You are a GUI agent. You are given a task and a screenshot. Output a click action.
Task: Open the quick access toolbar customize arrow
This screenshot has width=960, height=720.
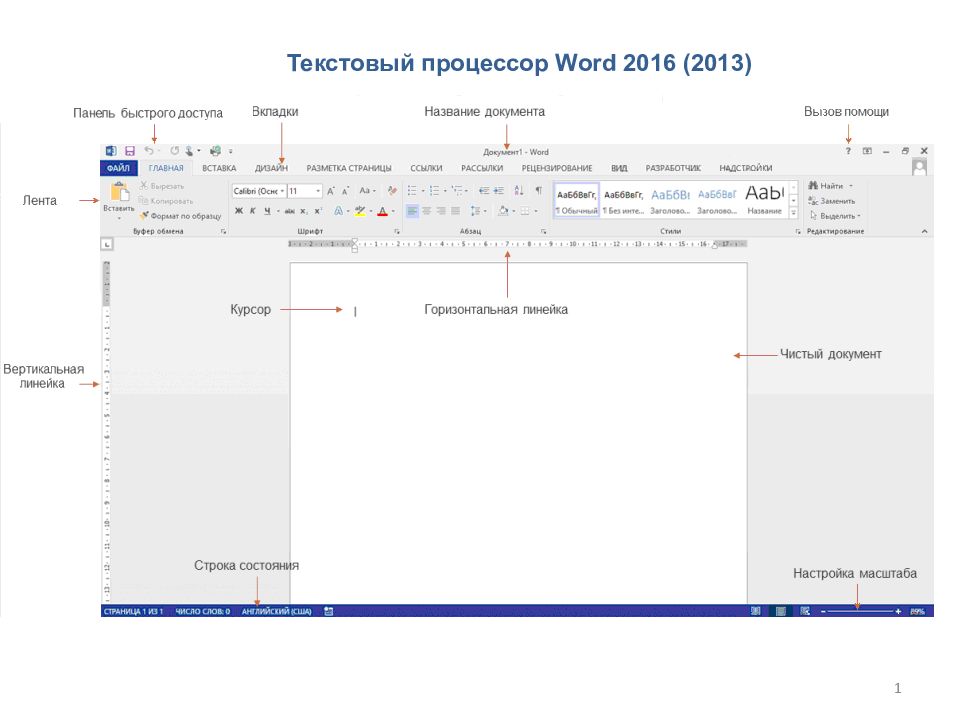coord(231,151)
